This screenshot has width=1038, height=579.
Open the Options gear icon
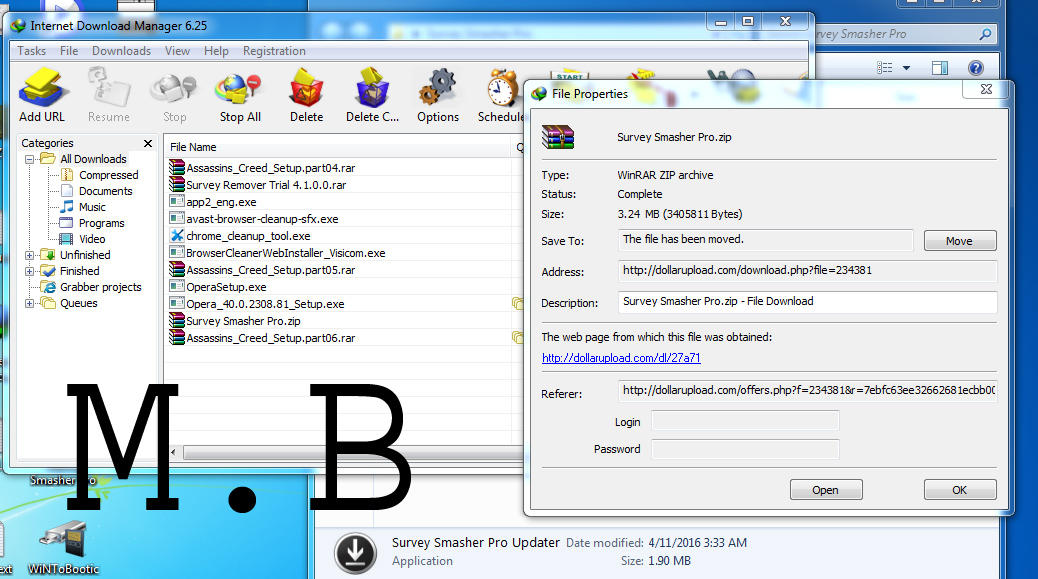coord(438,87)
